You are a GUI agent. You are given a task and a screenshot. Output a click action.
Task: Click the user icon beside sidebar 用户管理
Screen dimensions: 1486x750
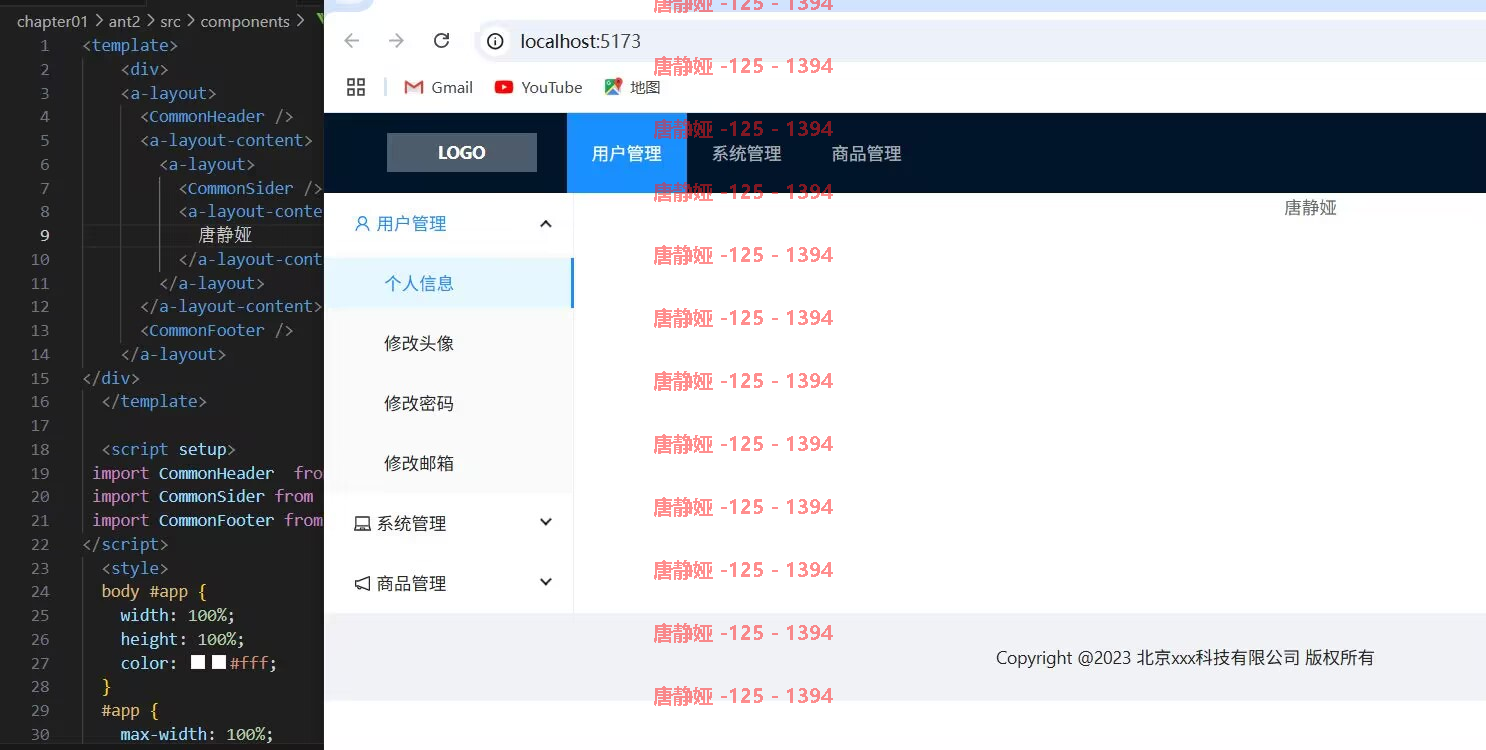tap(363, 224)
